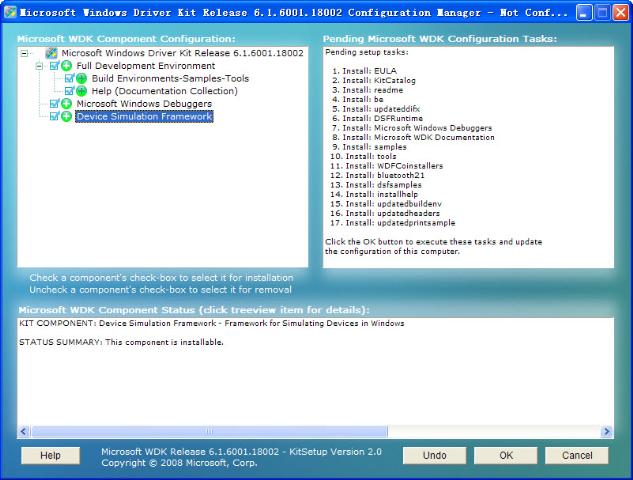Select Build Environments-Samples-Tools tree item
Viewport: 633px width, 480px height.
170,78
